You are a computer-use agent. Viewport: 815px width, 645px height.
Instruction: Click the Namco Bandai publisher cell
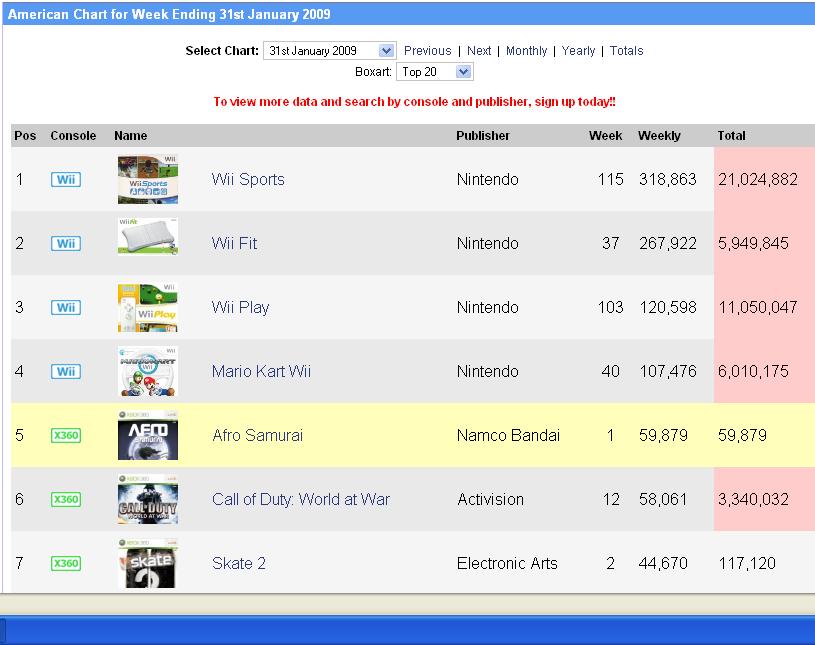click(x=508, y=435)
